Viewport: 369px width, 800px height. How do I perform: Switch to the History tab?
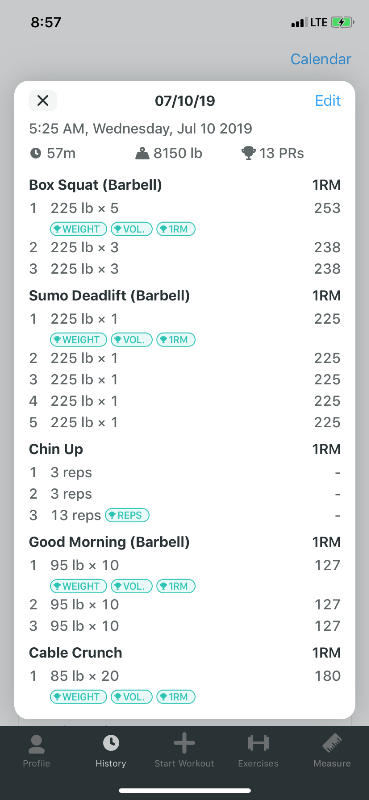[110, 751]
